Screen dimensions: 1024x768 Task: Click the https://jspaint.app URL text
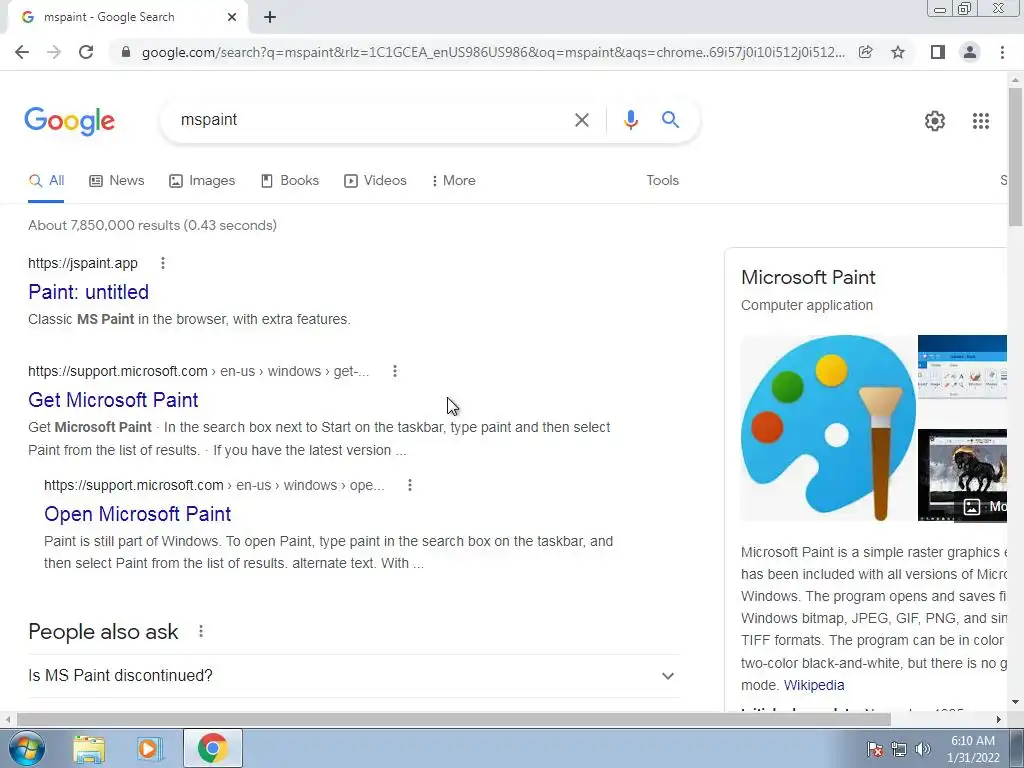coord(83,263)
